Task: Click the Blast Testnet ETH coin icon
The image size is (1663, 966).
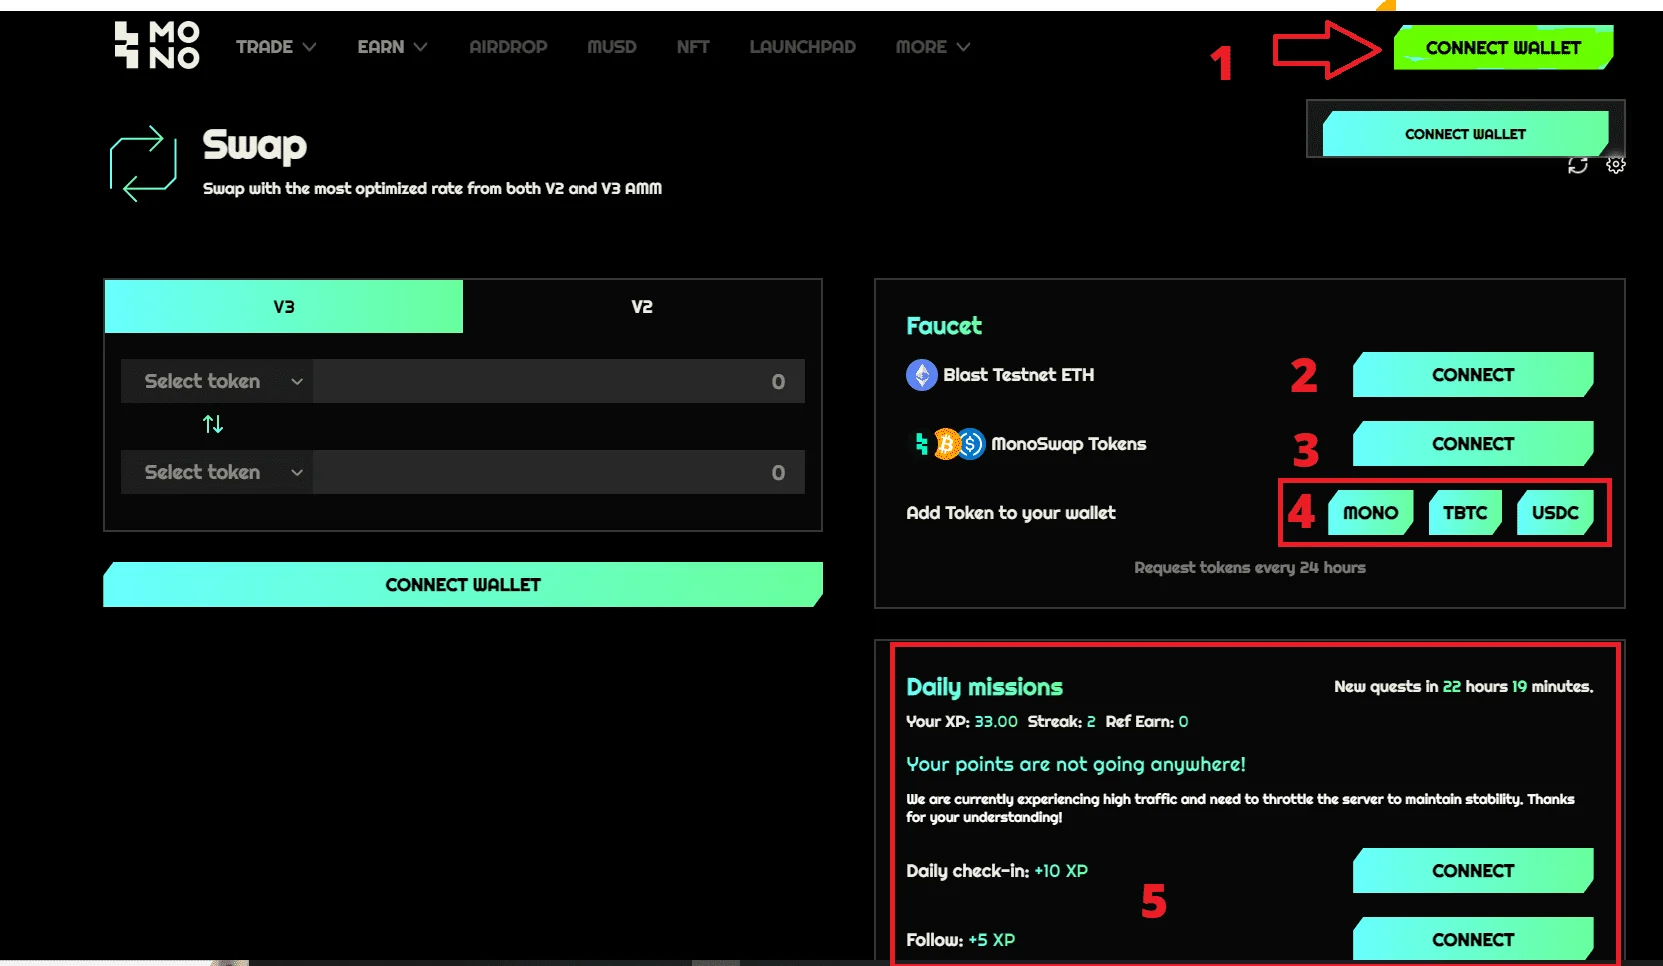Action: click(x=921, y=375)
